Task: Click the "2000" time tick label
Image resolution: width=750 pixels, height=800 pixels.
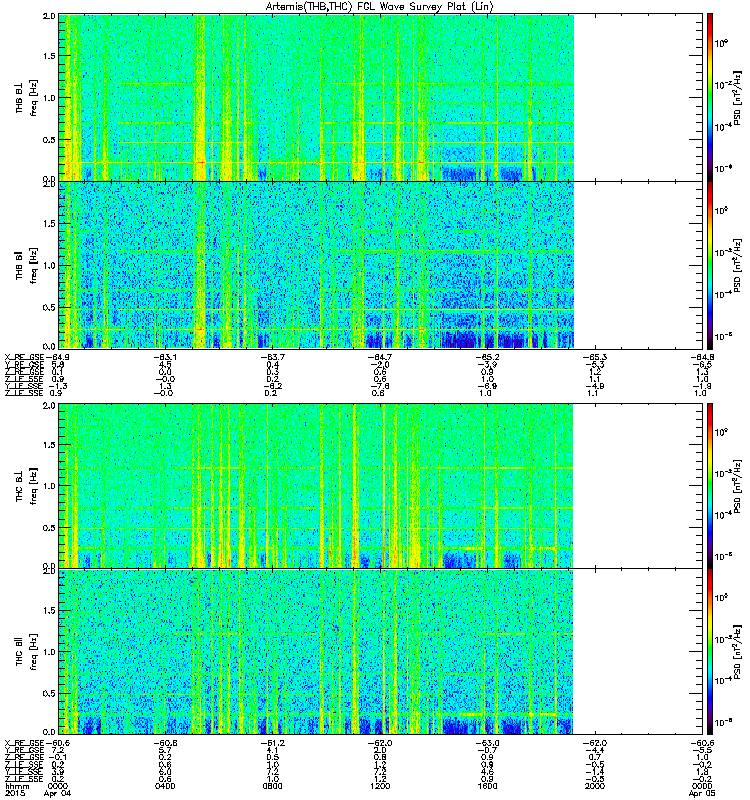Action: [x=595, y=786]
